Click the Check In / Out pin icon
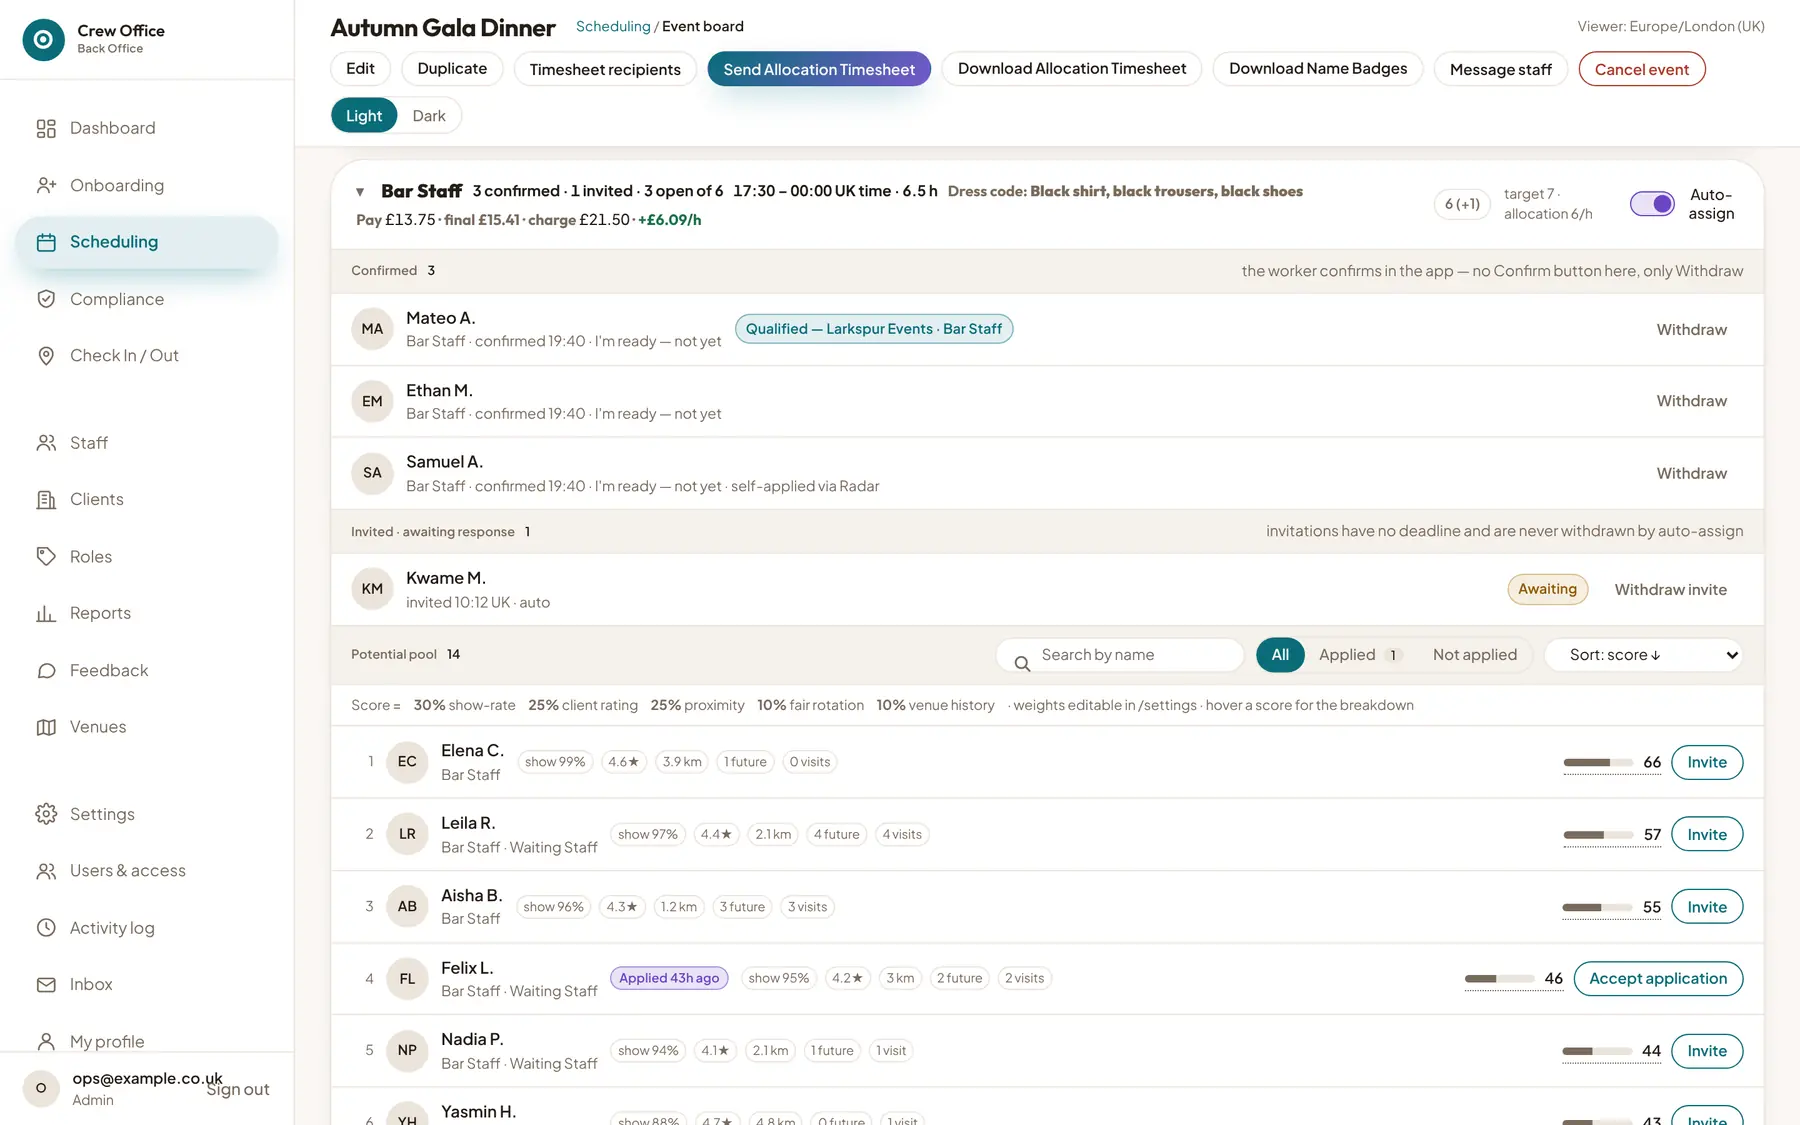This screenshot has height=1125, width=1800. point(46,356)
